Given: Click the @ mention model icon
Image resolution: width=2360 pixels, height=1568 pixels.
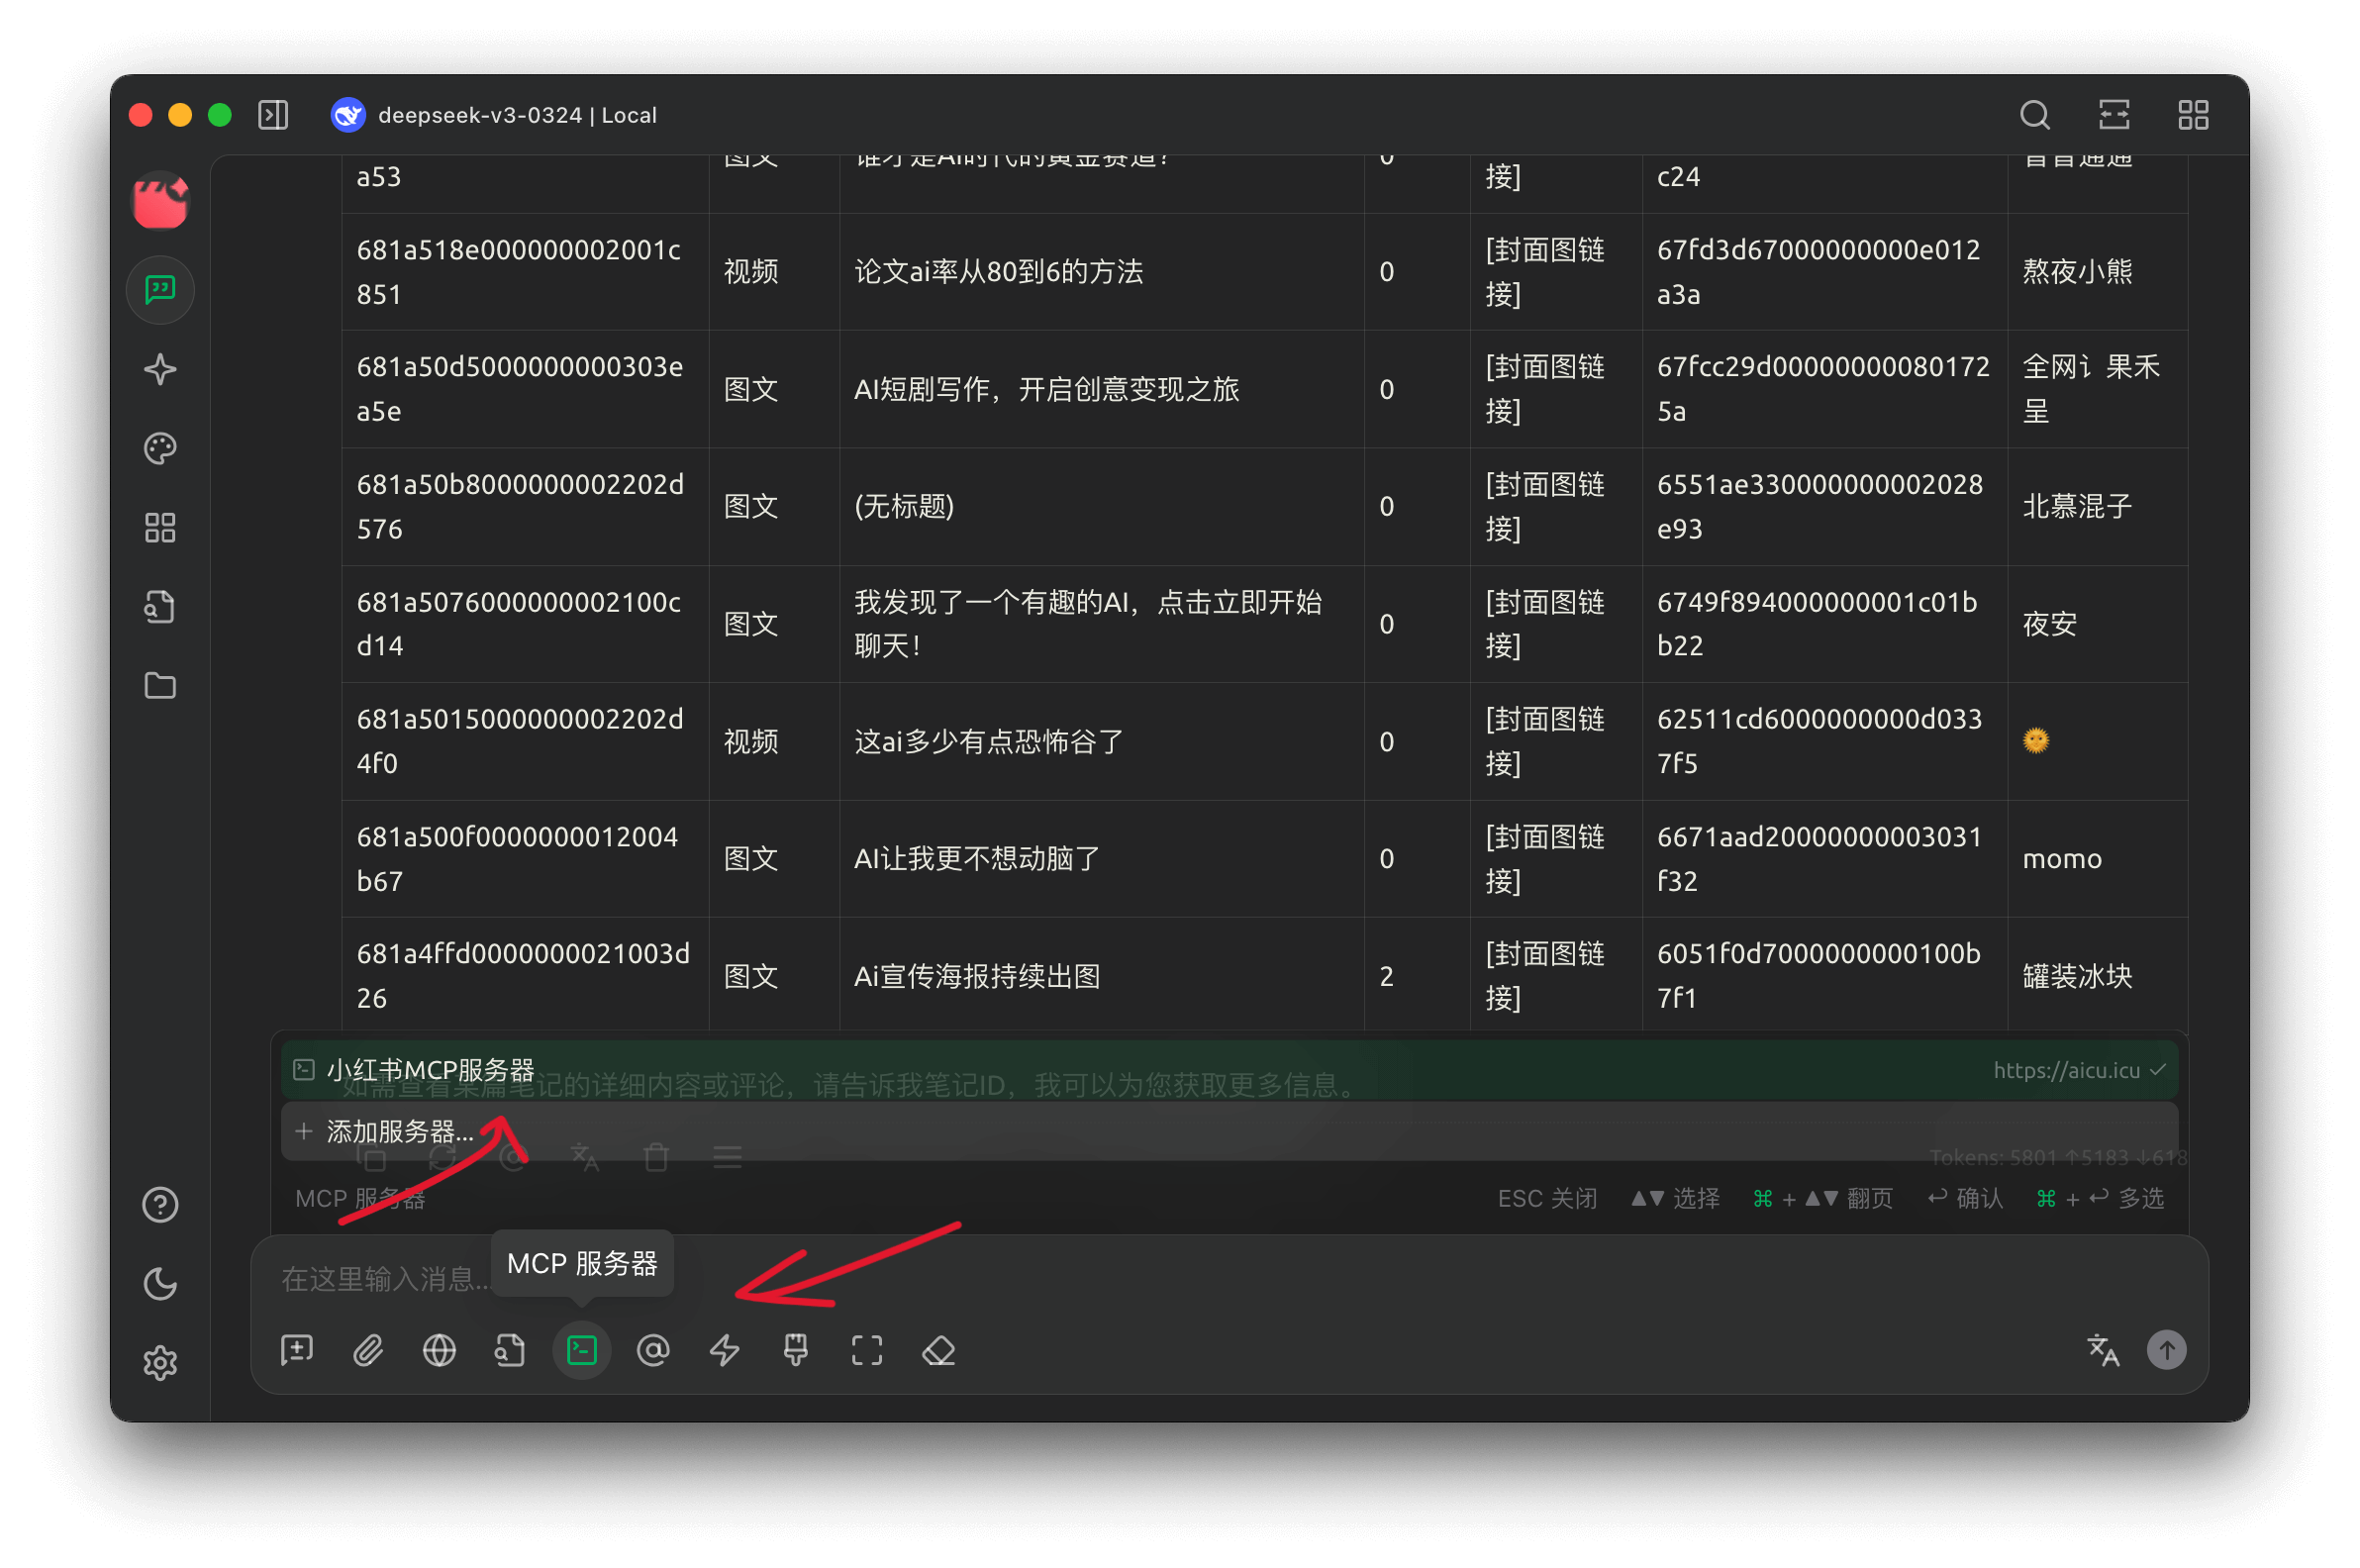Looking at the screenshot, I should tap(653, 1350).
